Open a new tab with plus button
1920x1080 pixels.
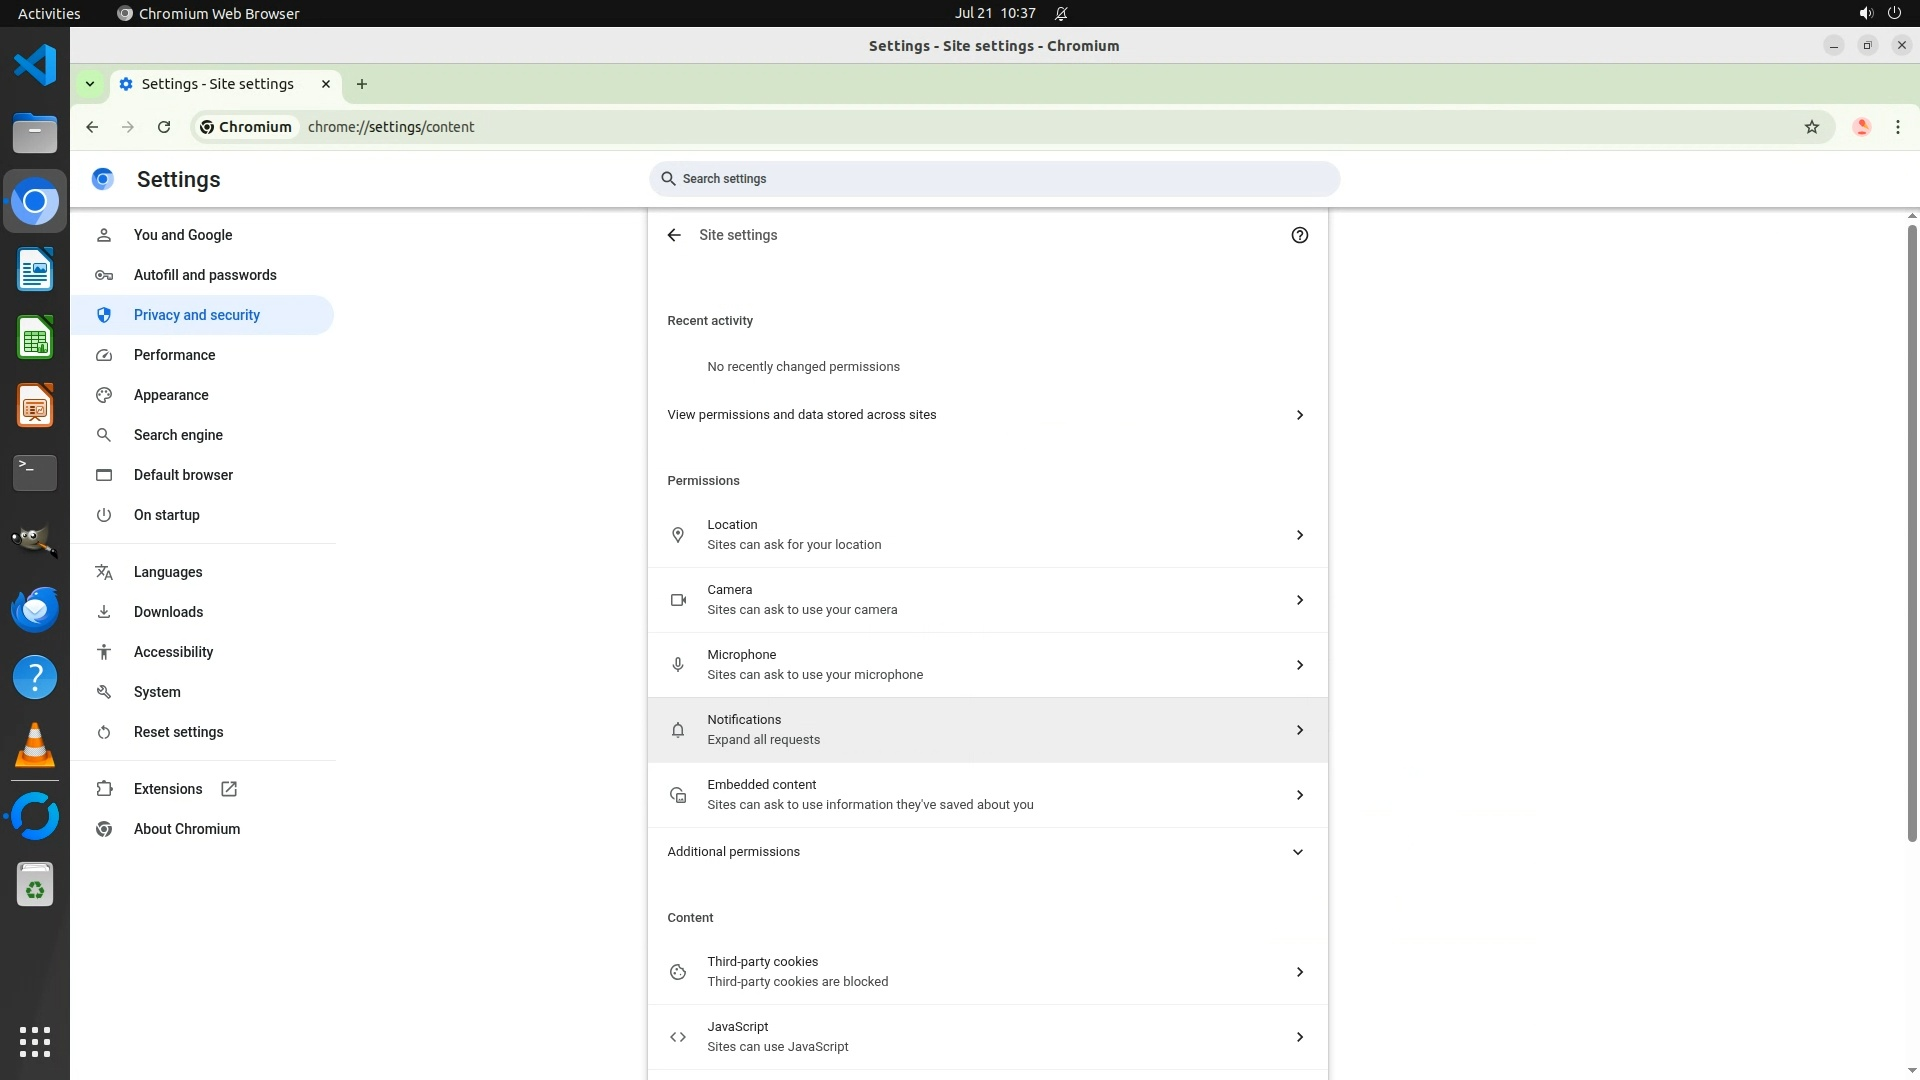point(362,84)
